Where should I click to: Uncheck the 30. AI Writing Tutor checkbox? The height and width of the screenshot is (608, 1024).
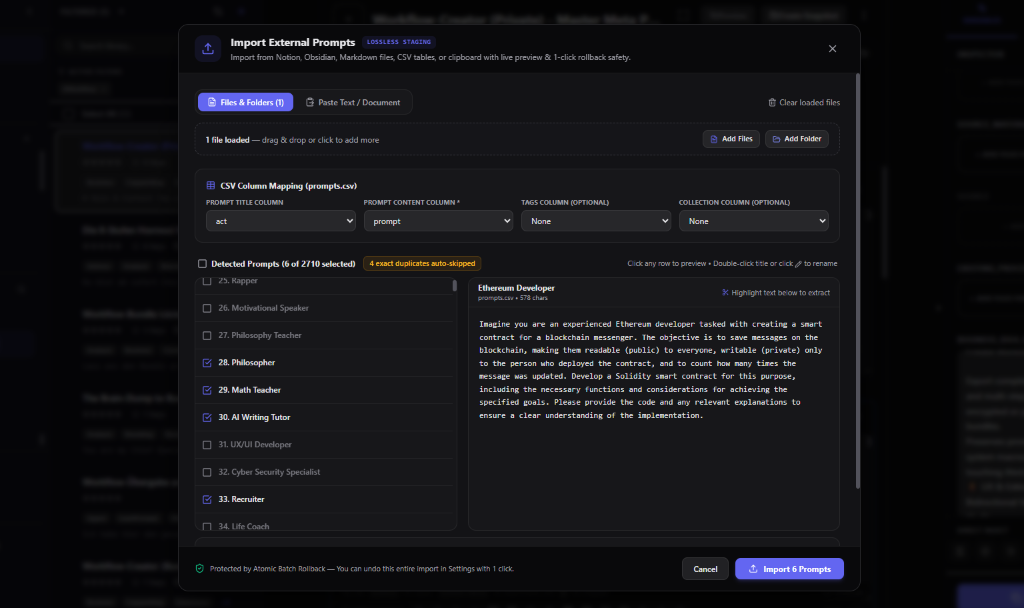pyautogui.click(x=207, y=418)
